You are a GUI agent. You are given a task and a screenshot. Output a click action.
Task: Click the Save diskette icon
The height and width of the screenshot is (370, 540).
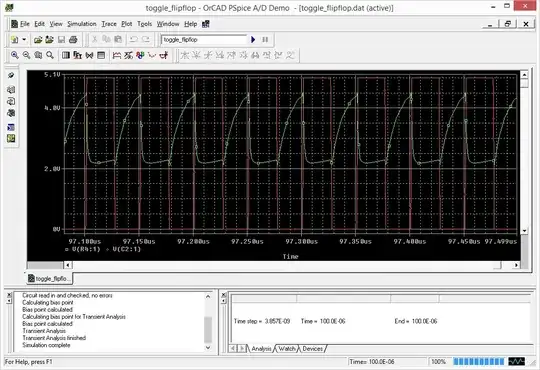point(61,40)
